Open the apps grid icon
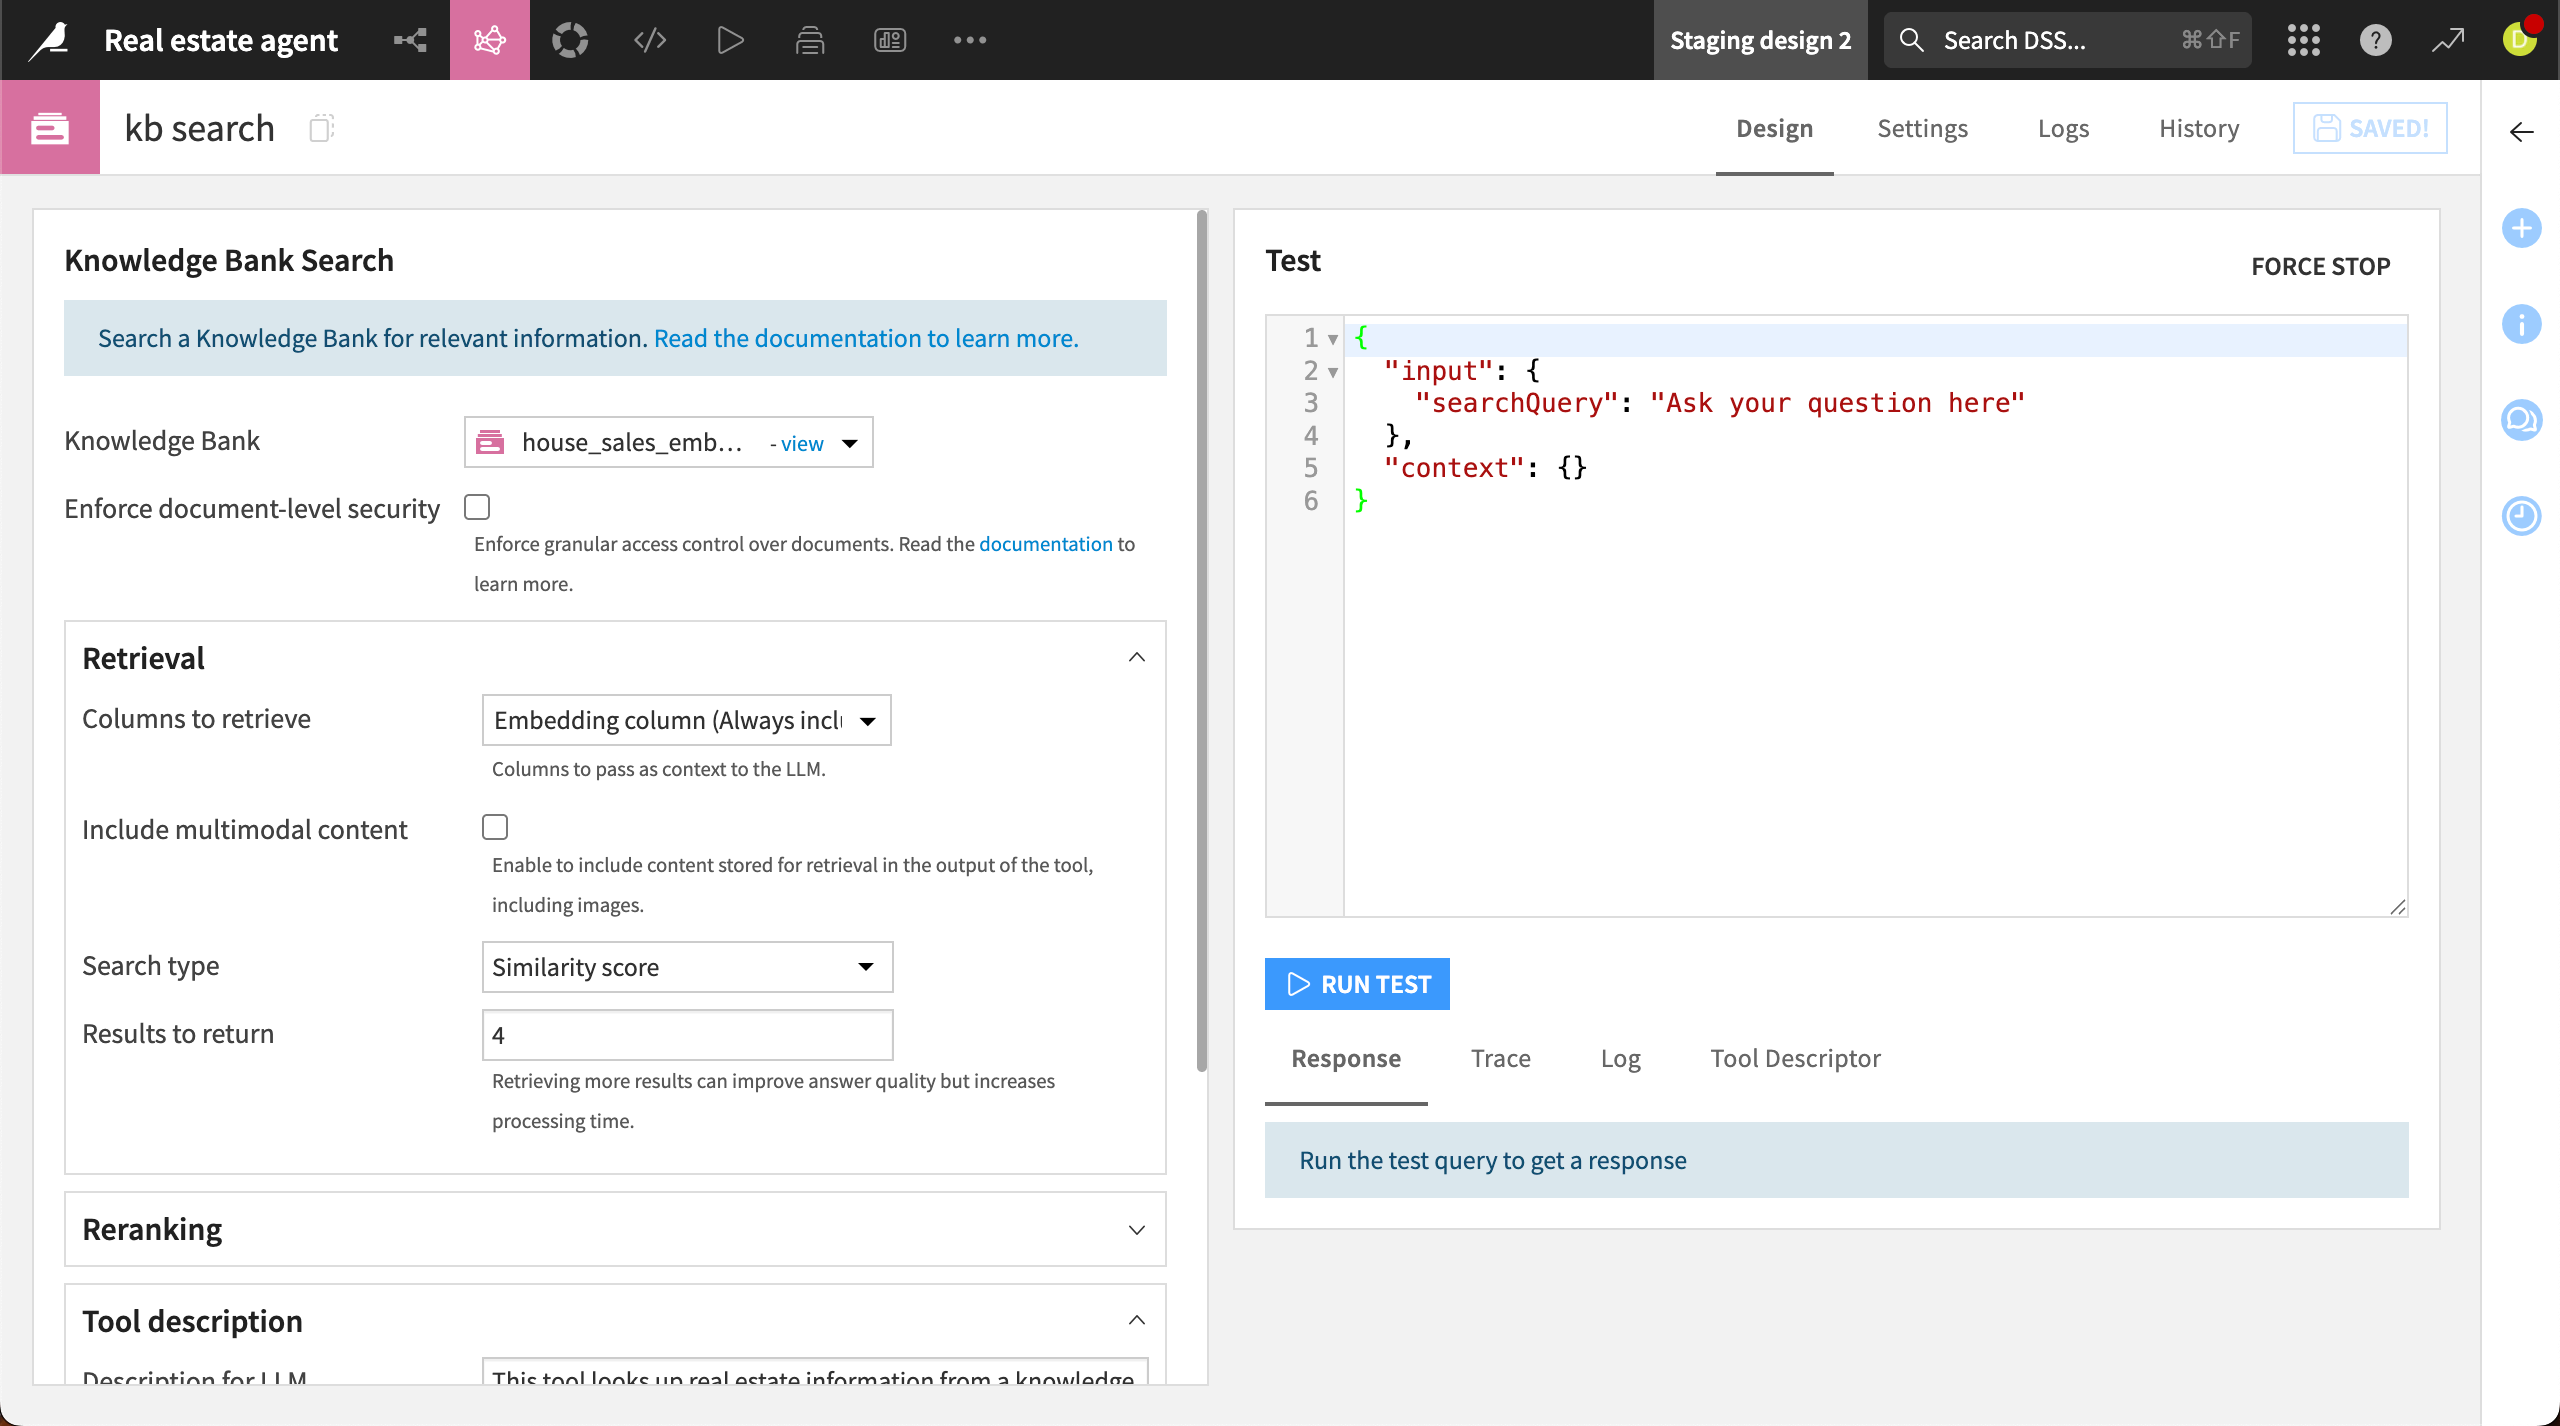The image size is (2560, 1426). pos(2303,40)
